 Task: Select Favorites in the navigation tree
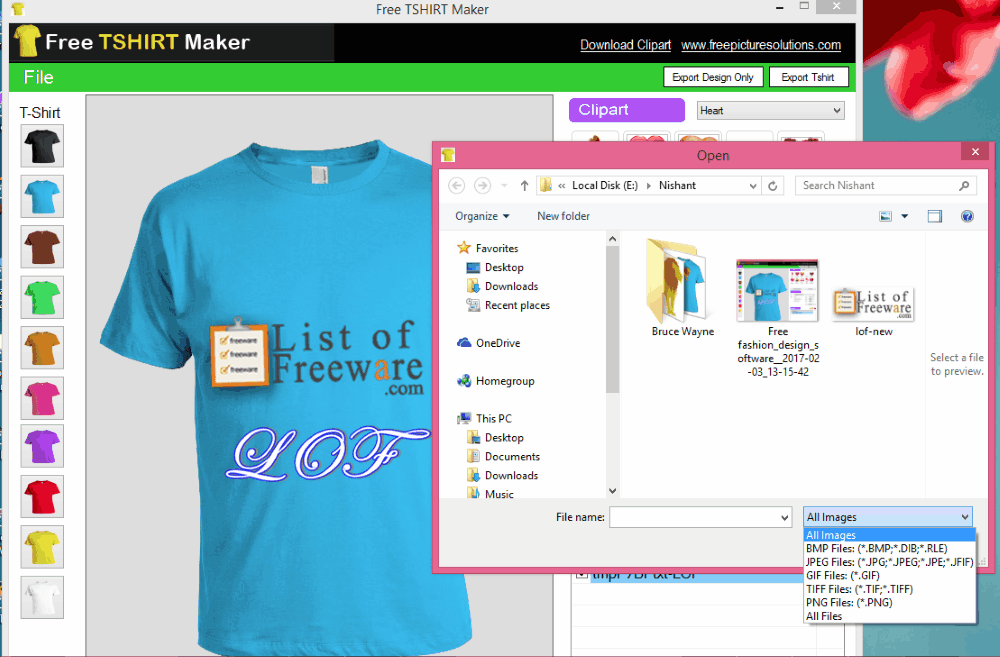pos(488,248)
